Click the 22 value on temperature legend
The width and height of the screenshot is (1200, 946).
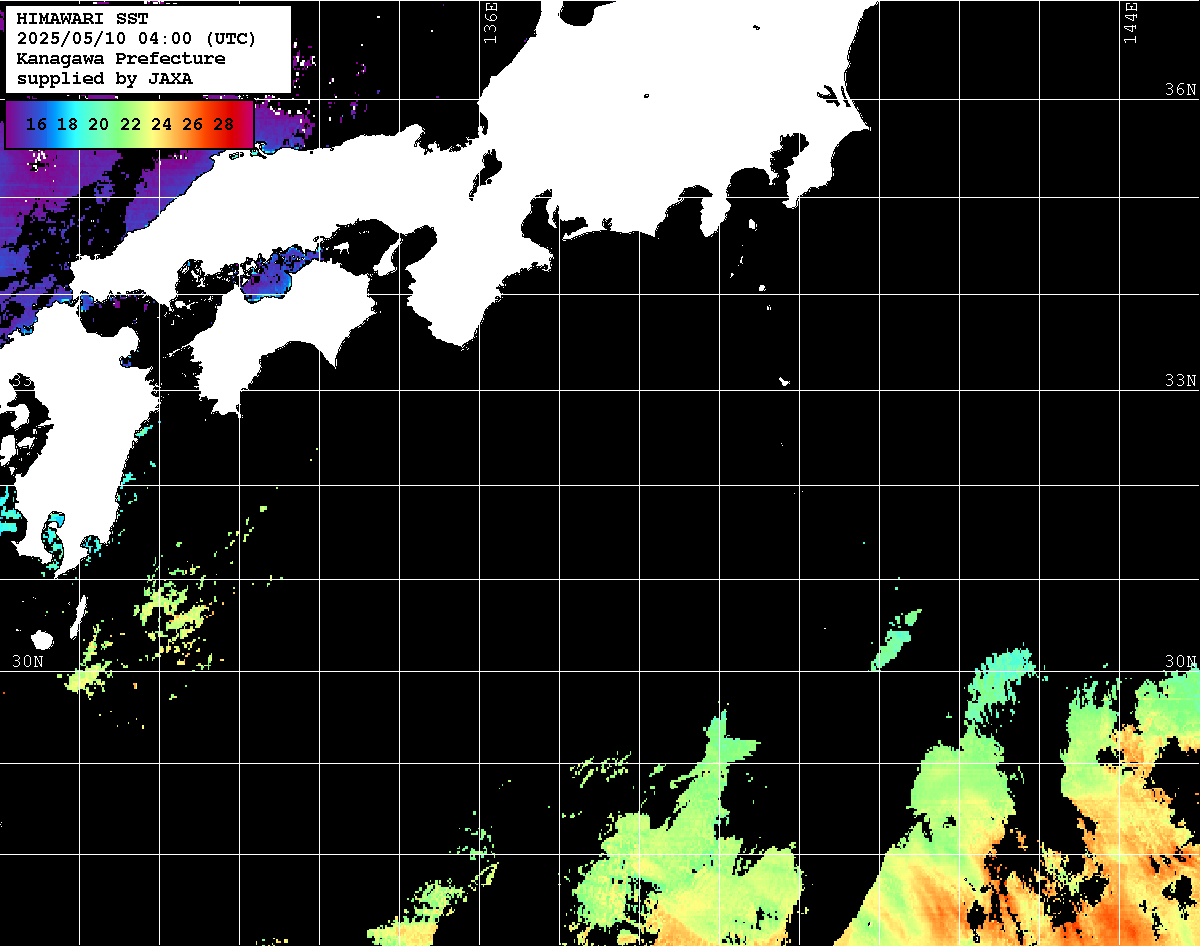coord(130,125)
